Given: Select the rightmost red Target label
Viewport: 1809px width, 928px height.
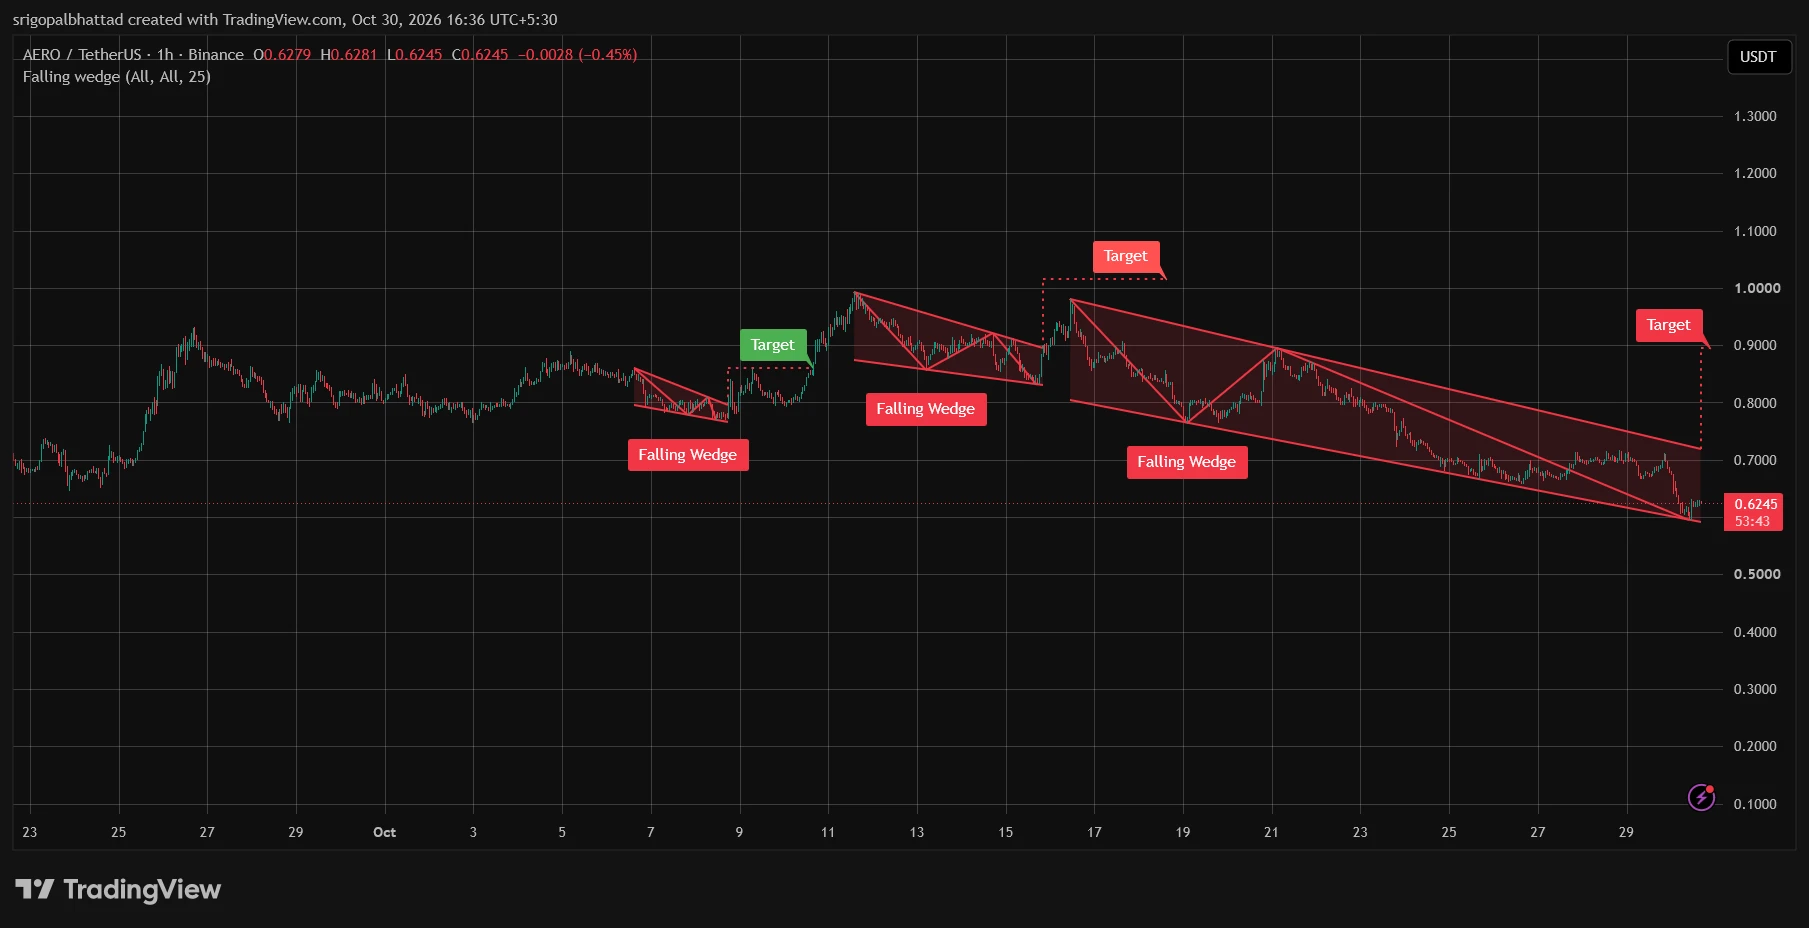Looking at the screenshot, I should pos(1668,325).
